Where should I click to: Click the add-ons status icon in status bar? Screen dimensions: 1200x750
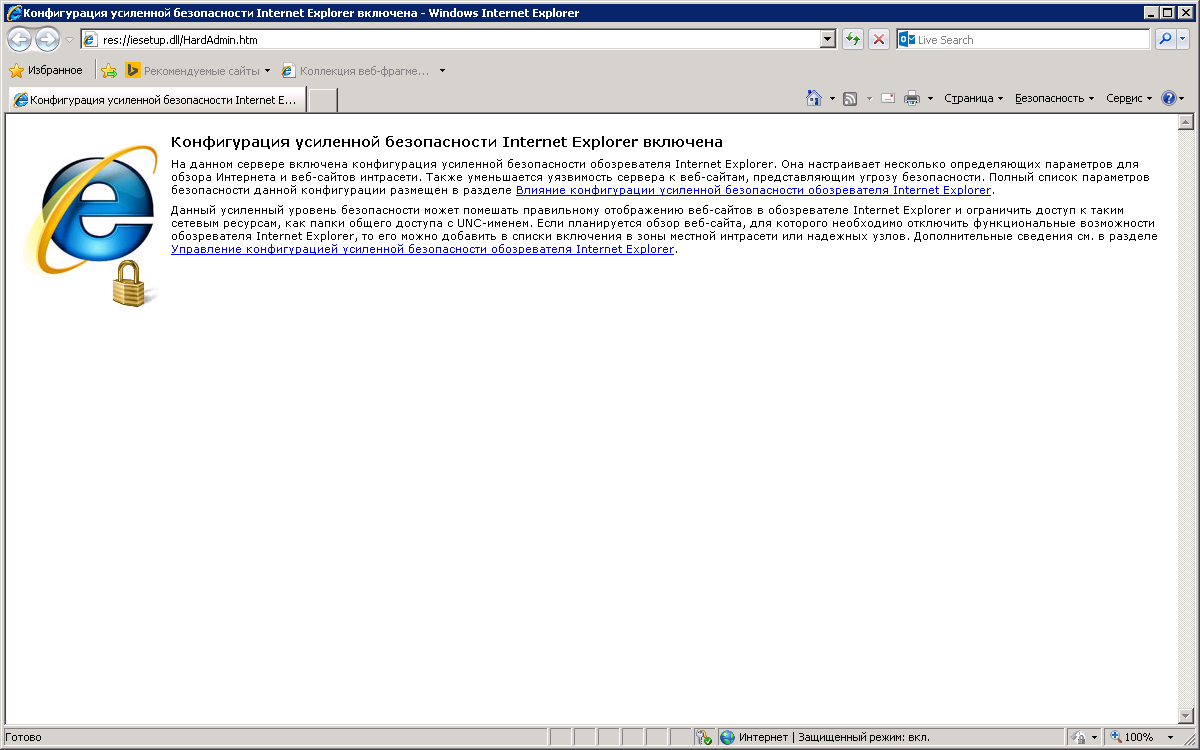704,737
